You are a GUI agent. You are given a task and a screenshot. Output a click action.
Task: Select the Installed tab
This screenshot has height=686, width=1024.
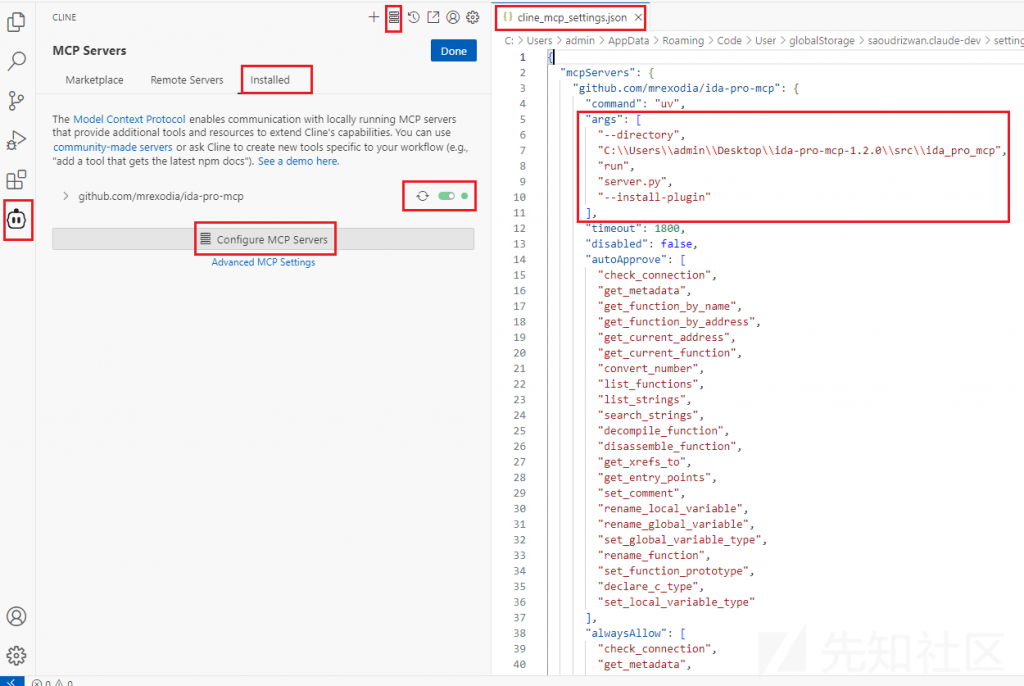[x=270, y=80]
